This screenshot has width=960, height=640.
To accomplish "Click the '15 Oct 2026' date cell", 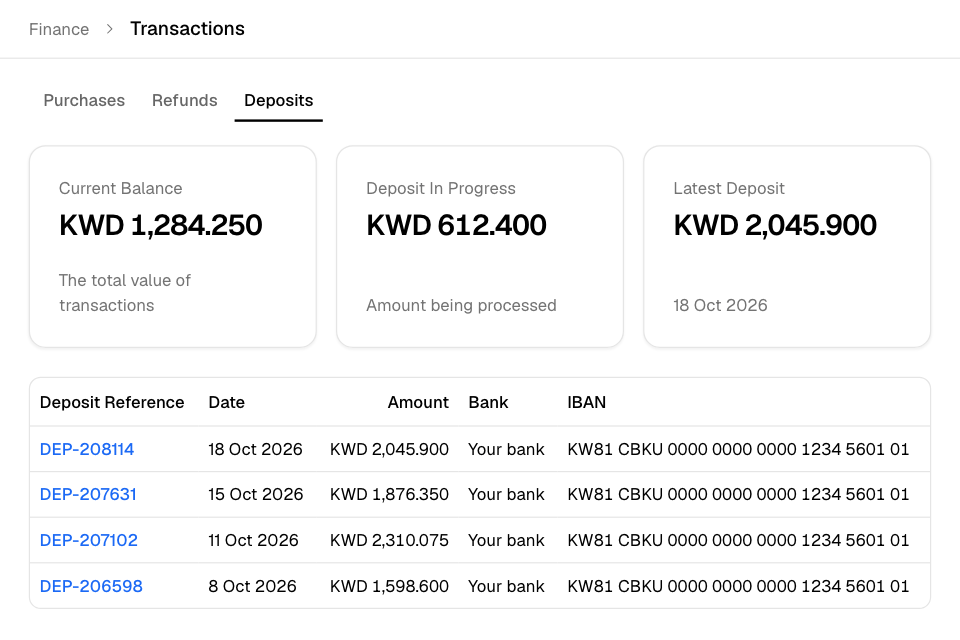I will pyautogui.click(x=256, y=494).
